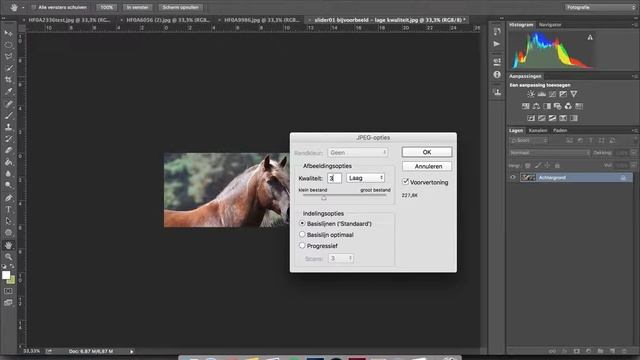
Task: Switch to HF0A9986.jpg document tab
Action: coord(262,20)
